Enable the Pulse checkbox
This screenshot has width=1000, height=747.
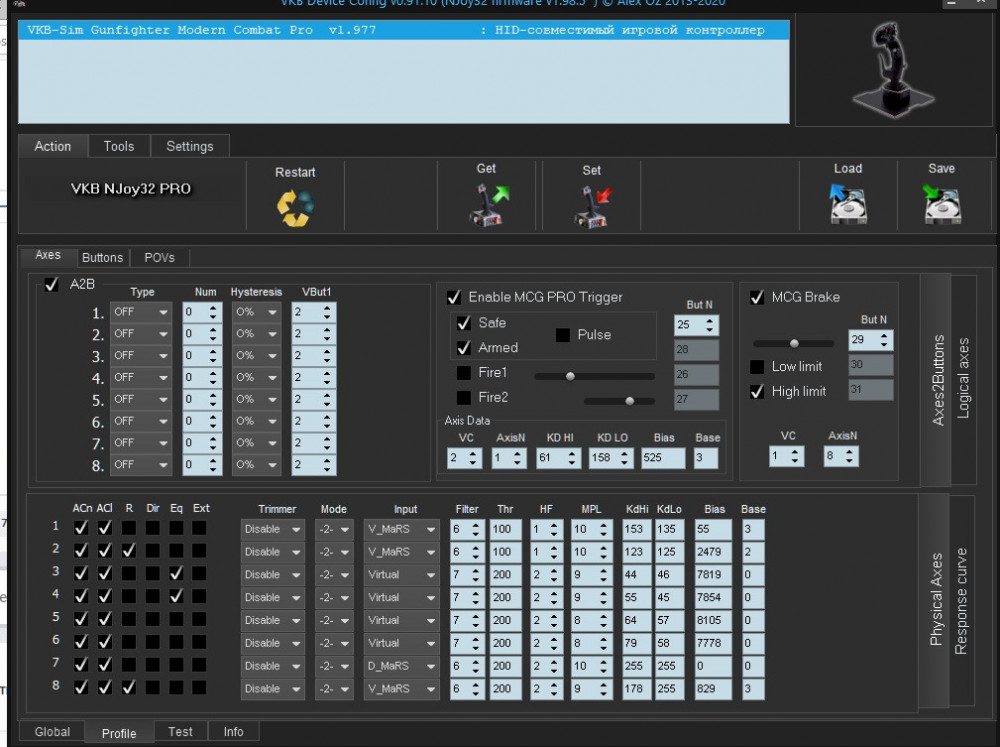563,335
